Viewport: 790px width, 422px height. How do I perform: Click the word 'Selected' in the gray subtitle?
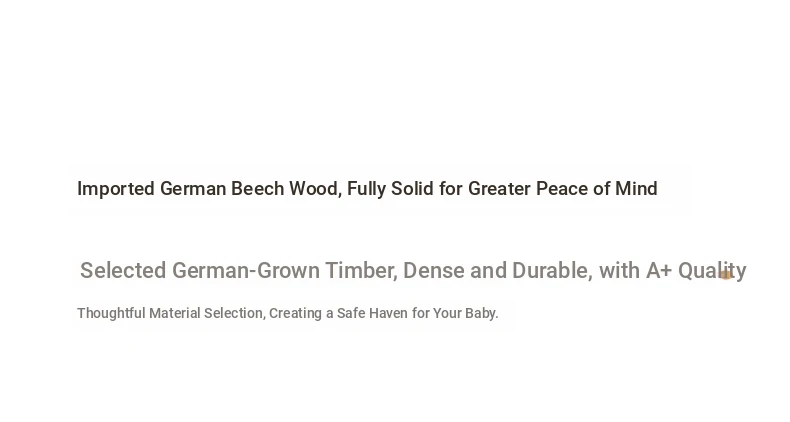[123, 271]
